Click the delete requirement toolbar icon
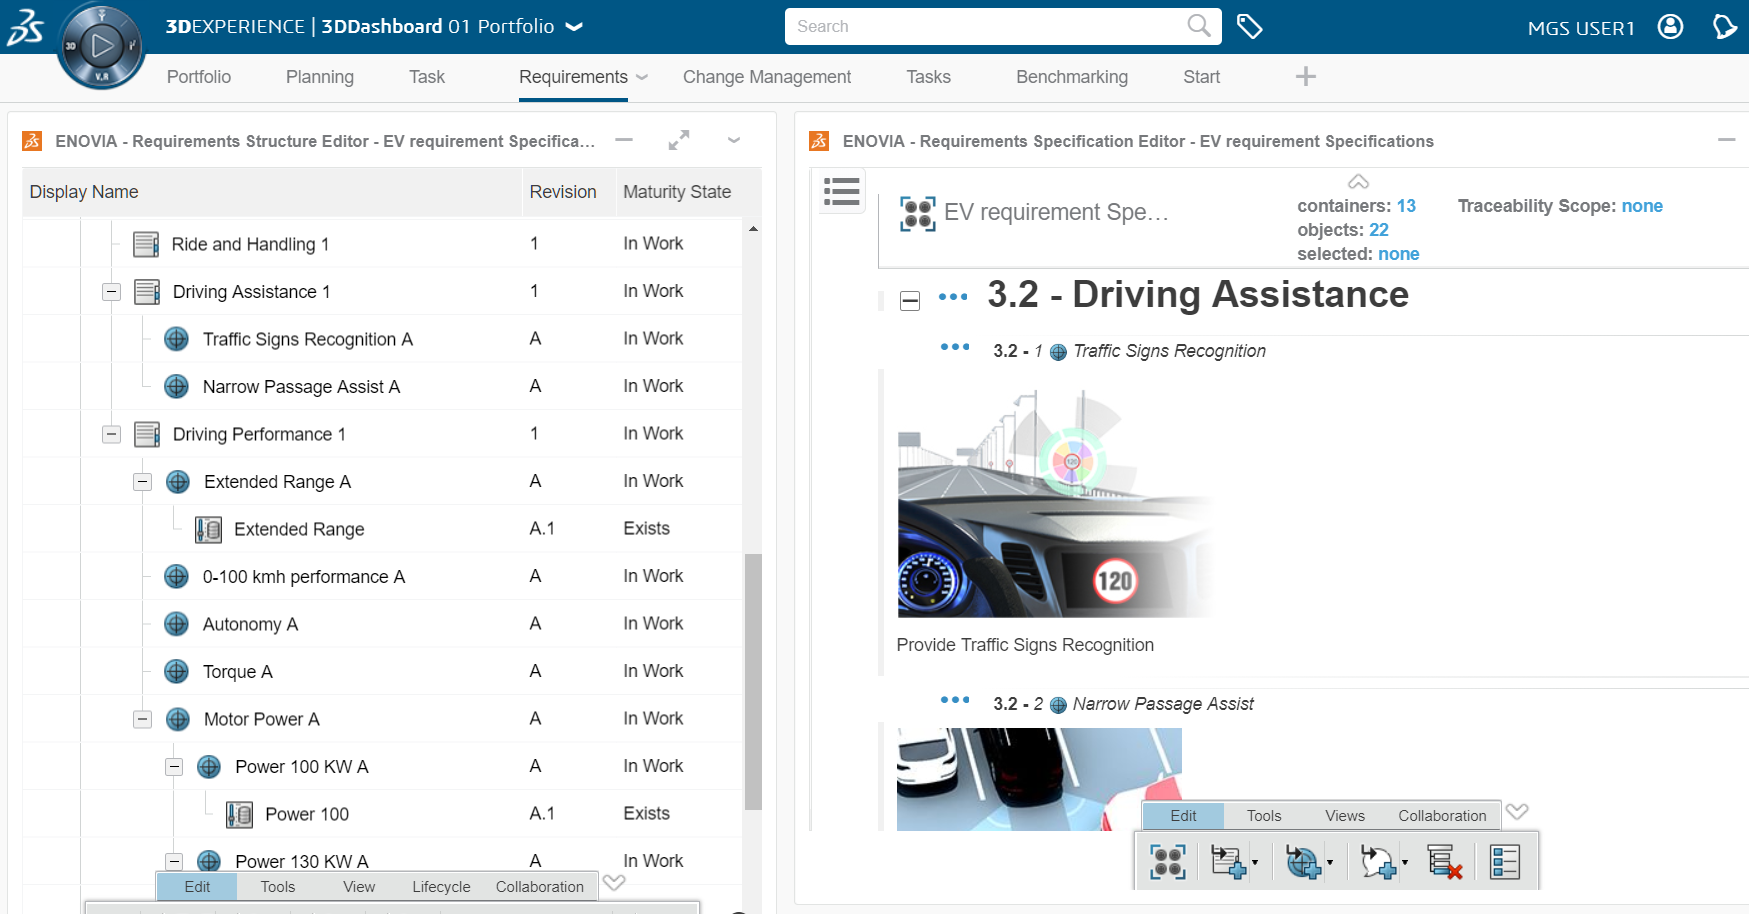 (1444, 861)
